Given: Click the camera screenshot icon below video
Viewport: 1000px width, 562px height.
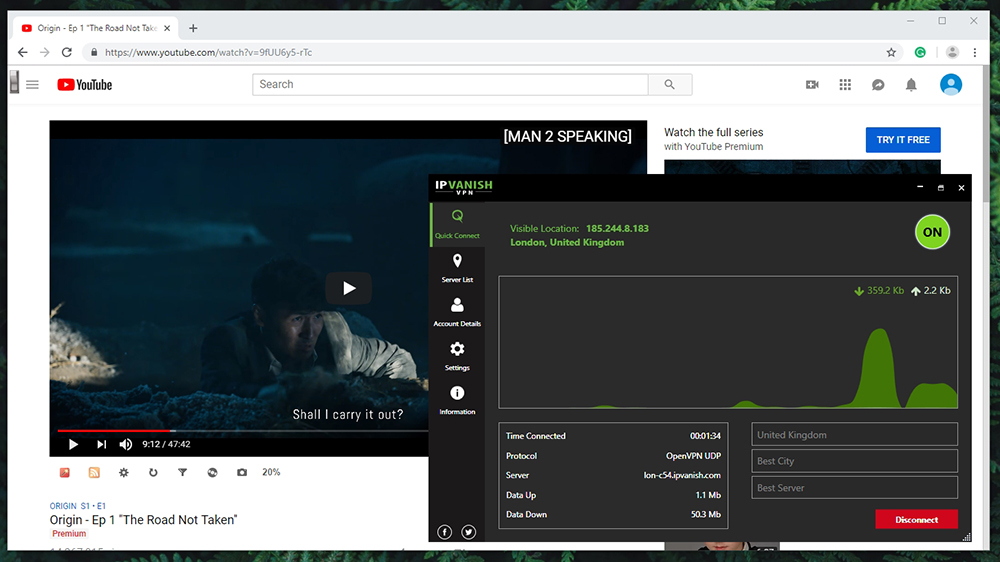Looking at the screenshot, I should [x=242, y=472].
